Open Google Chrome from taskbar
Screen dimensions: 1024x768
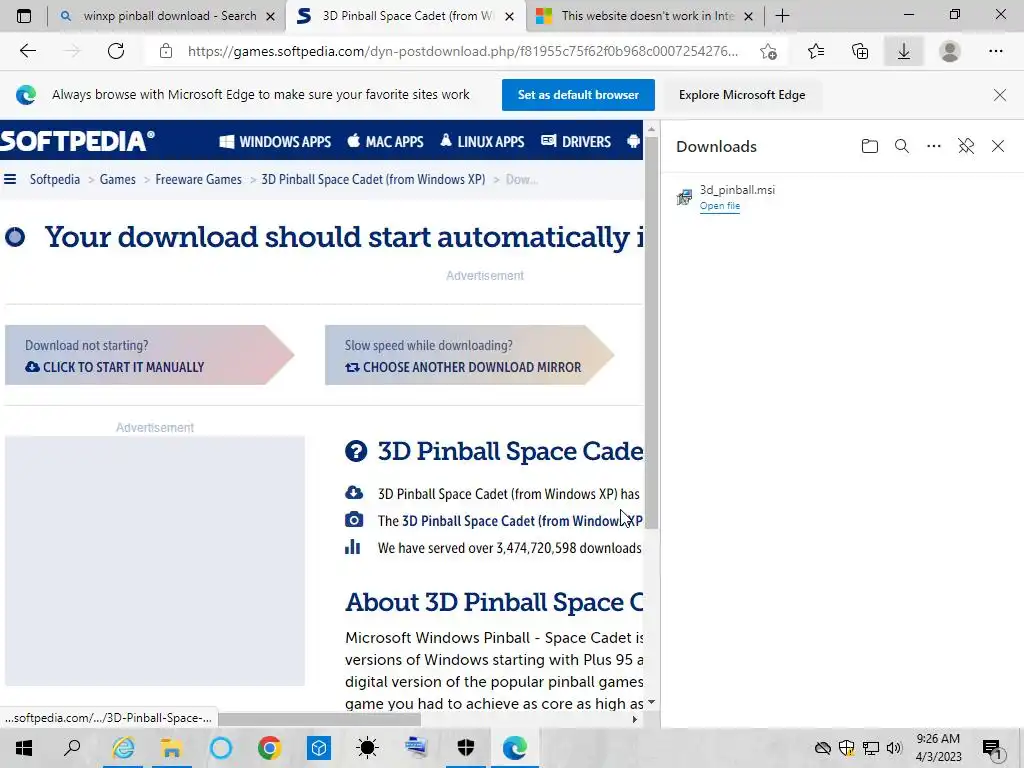coord(269,748)
